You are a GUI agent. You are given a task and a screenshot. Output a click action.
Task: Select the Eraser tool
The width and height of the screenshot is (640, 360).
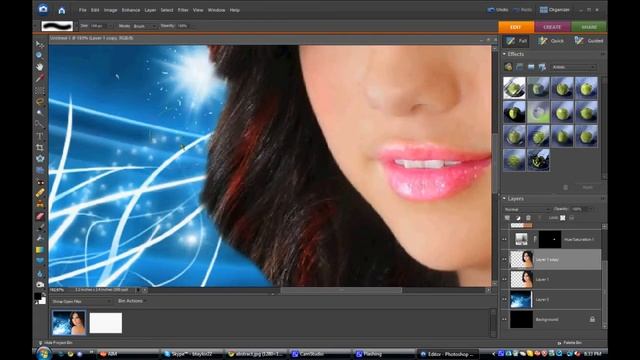pos(40,216)
